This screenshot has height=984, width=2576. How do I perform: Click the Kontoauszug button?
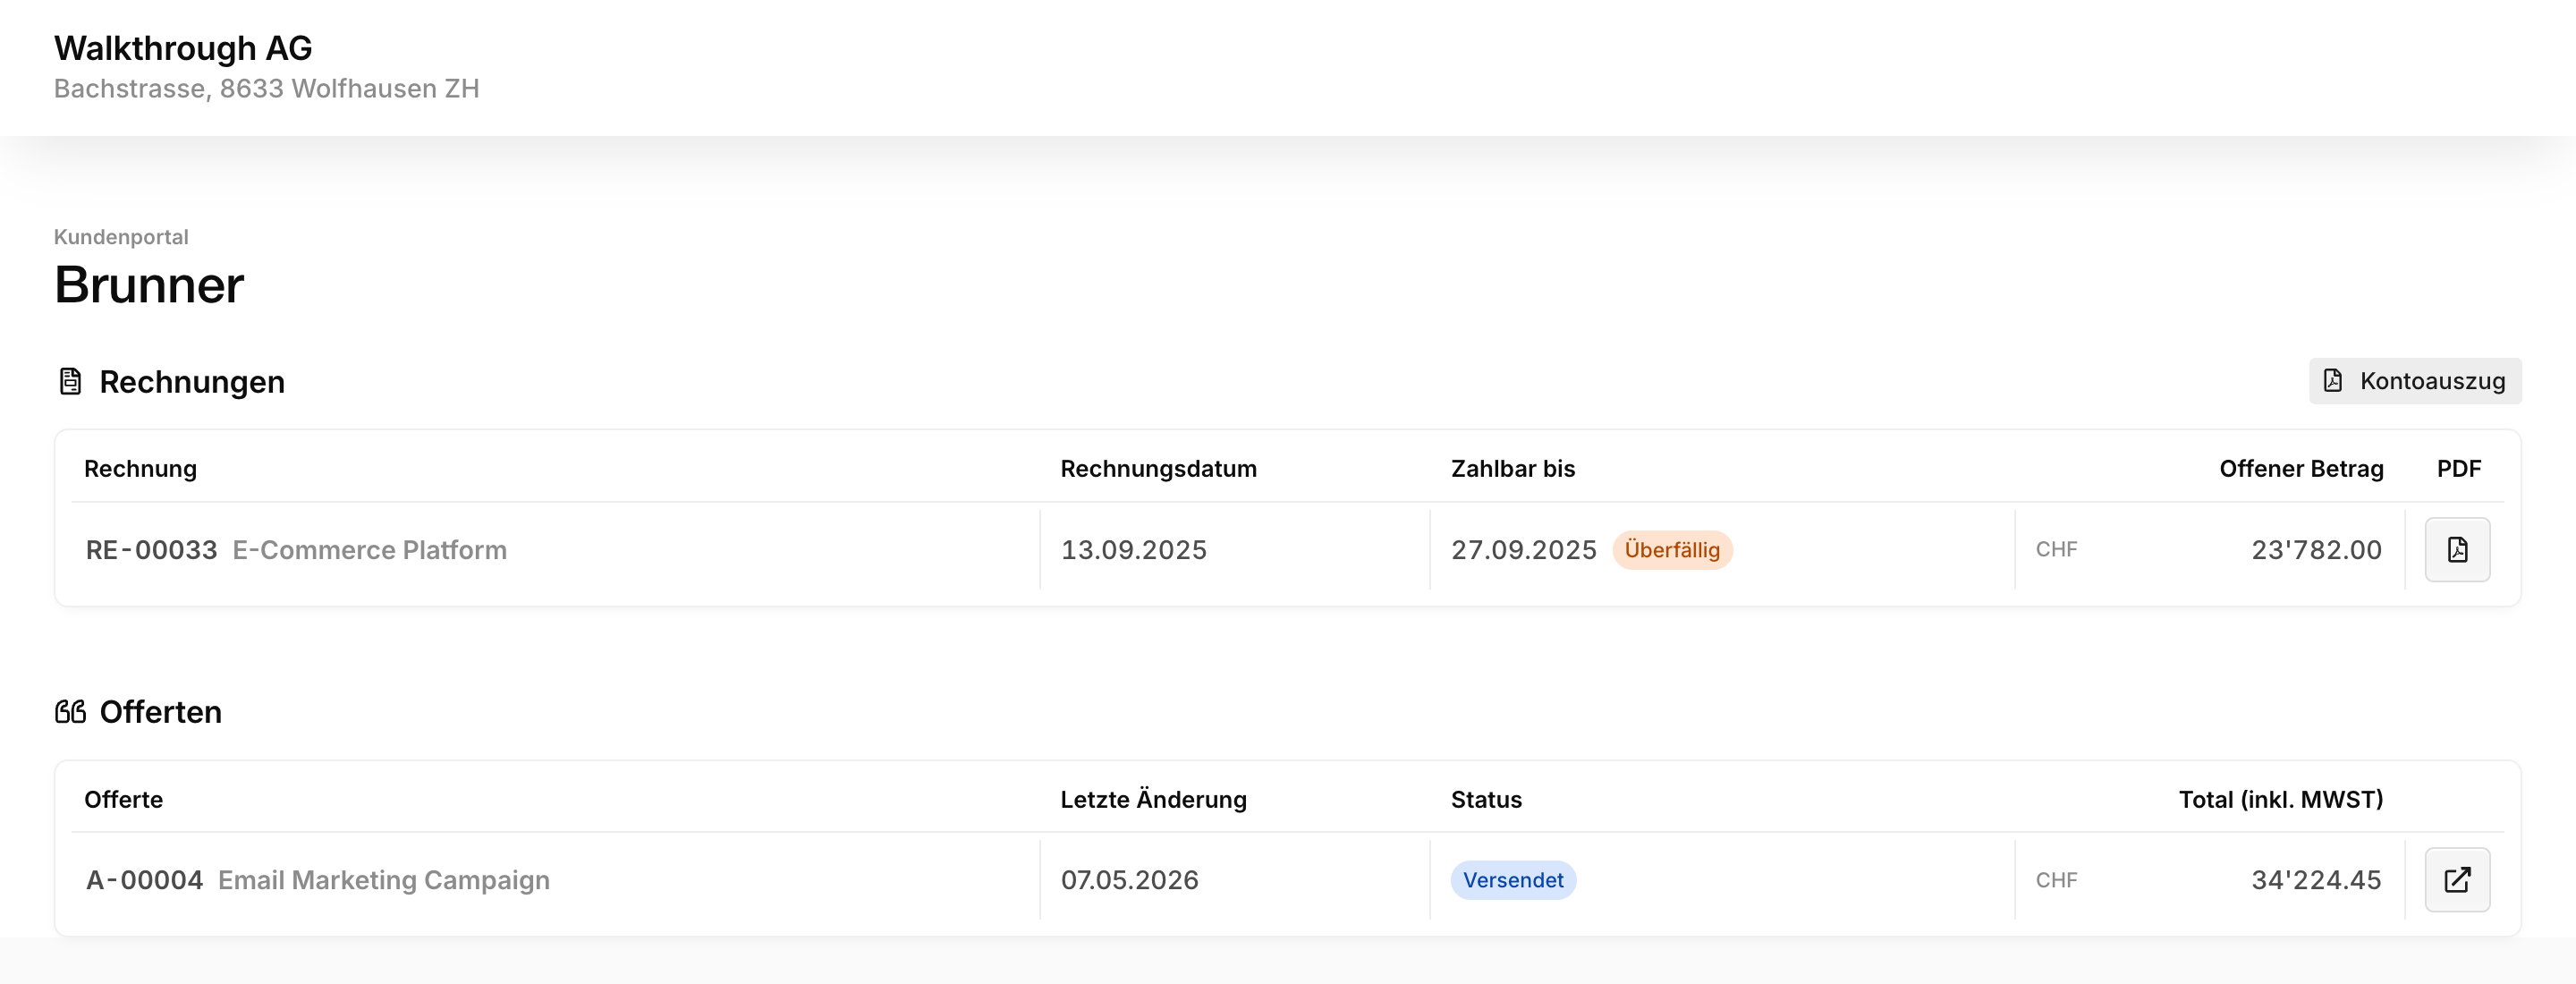click(x=2415, y=381)
